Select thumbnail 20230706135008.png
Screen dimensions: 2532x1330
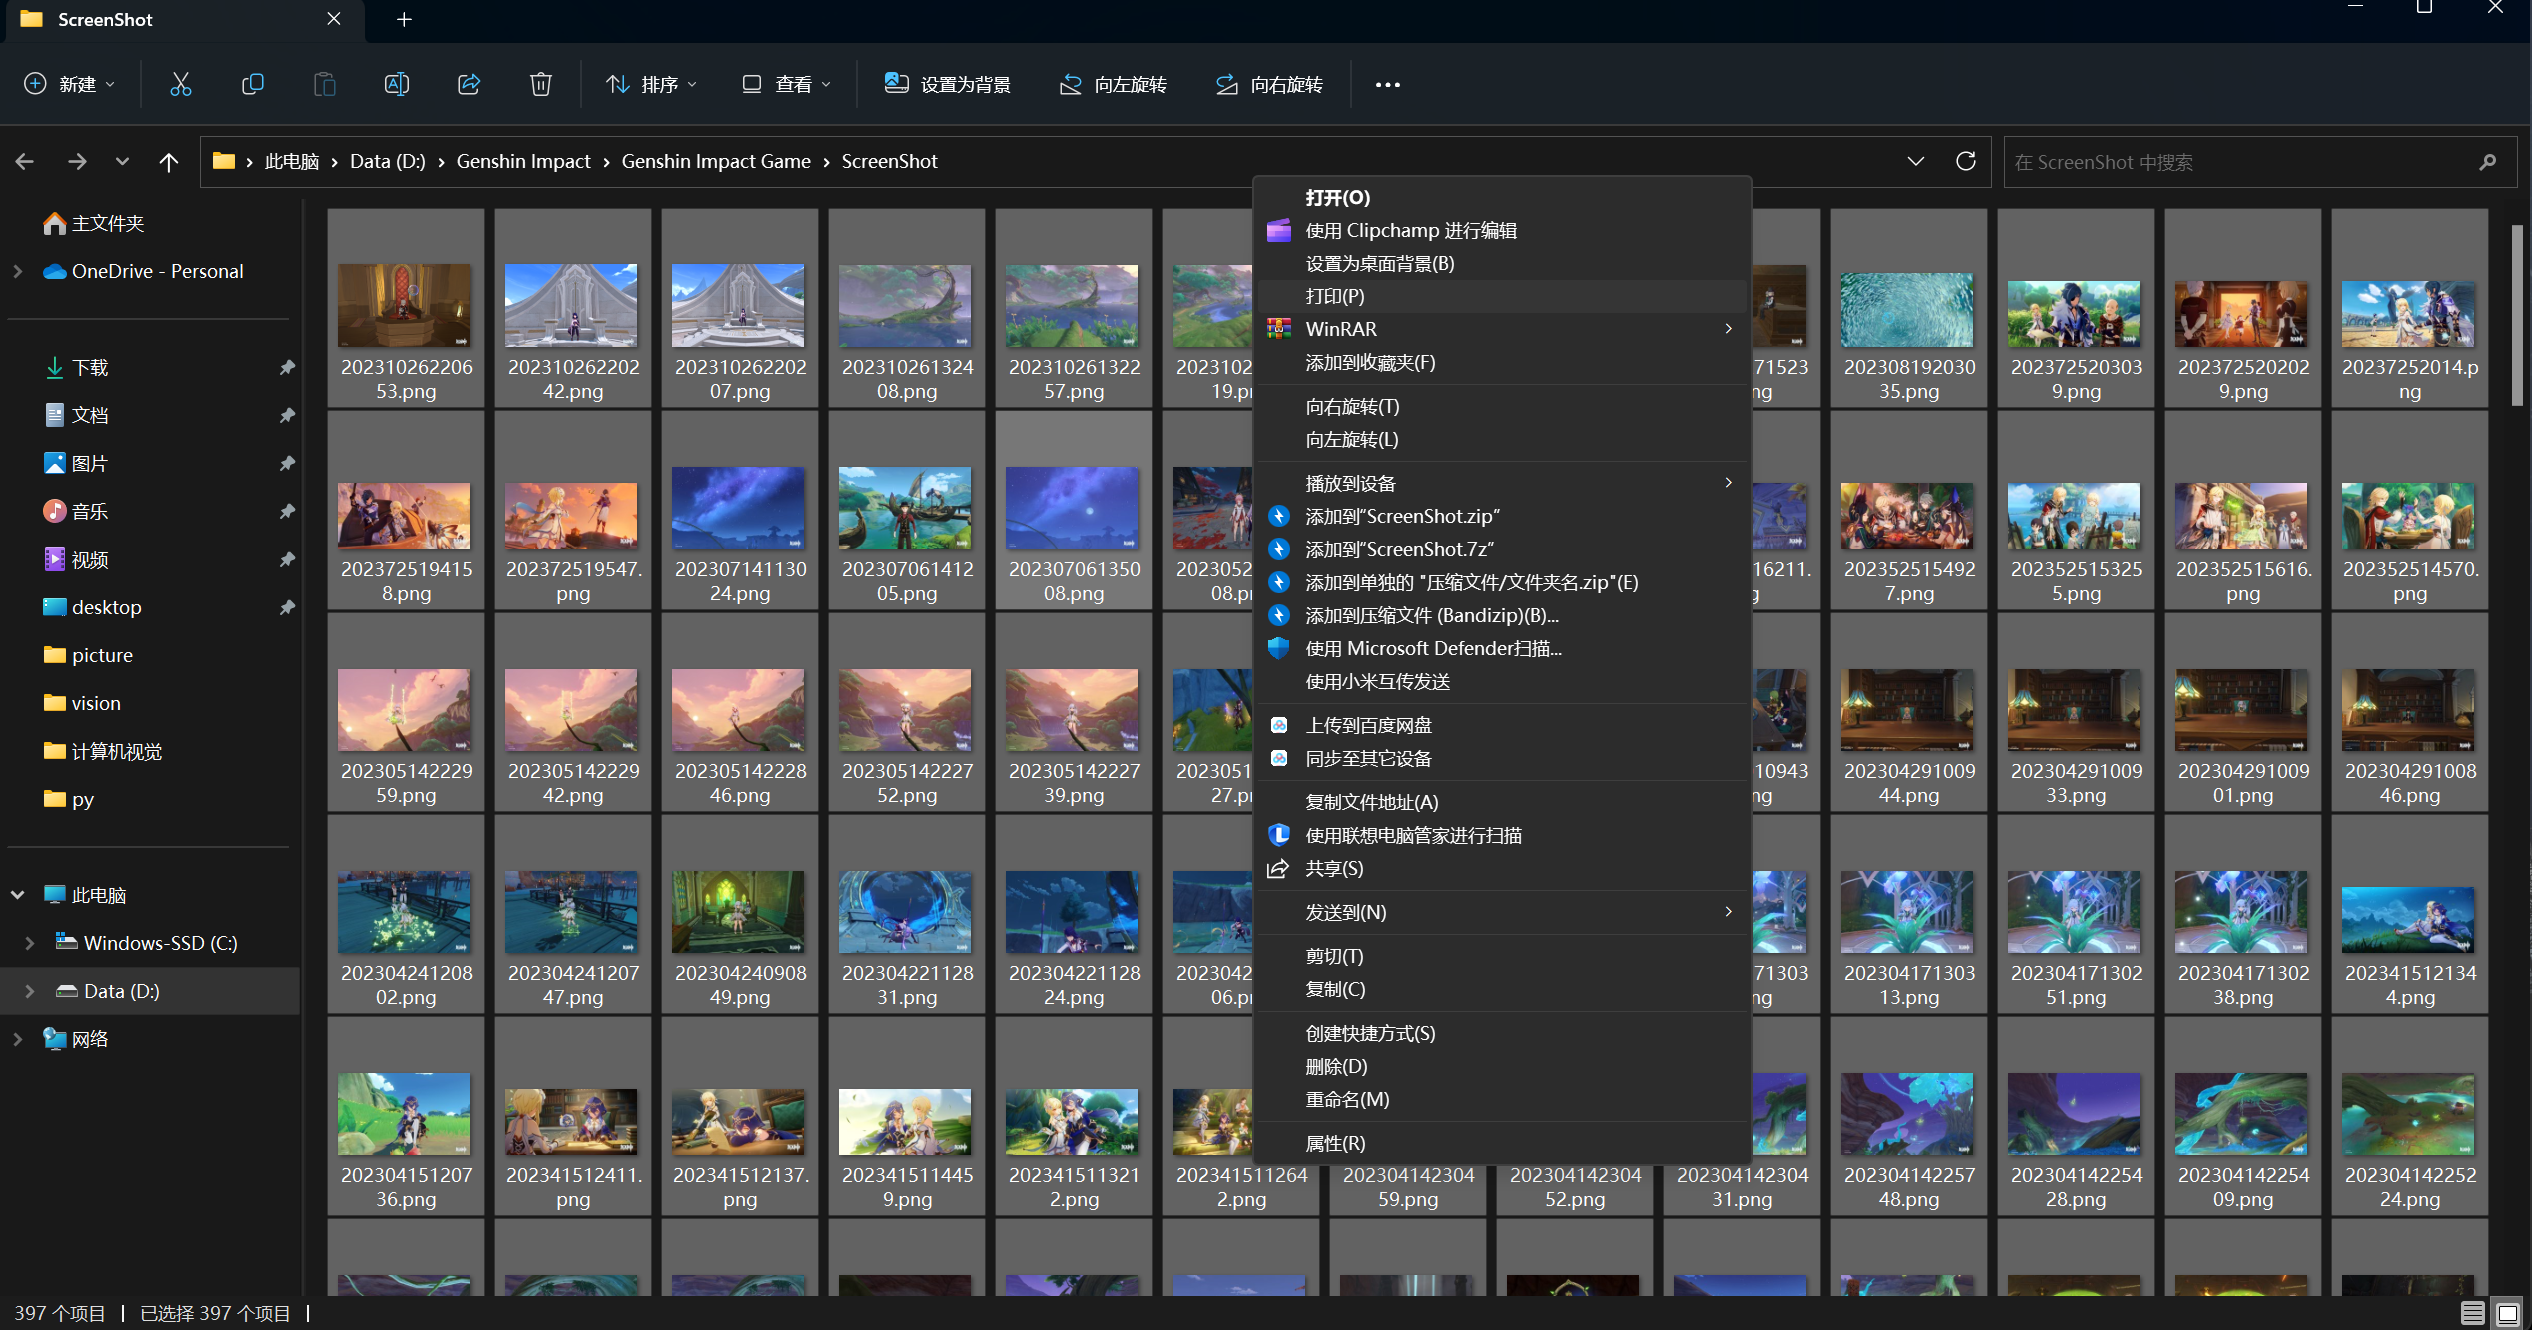click(x=1074, y=510)
